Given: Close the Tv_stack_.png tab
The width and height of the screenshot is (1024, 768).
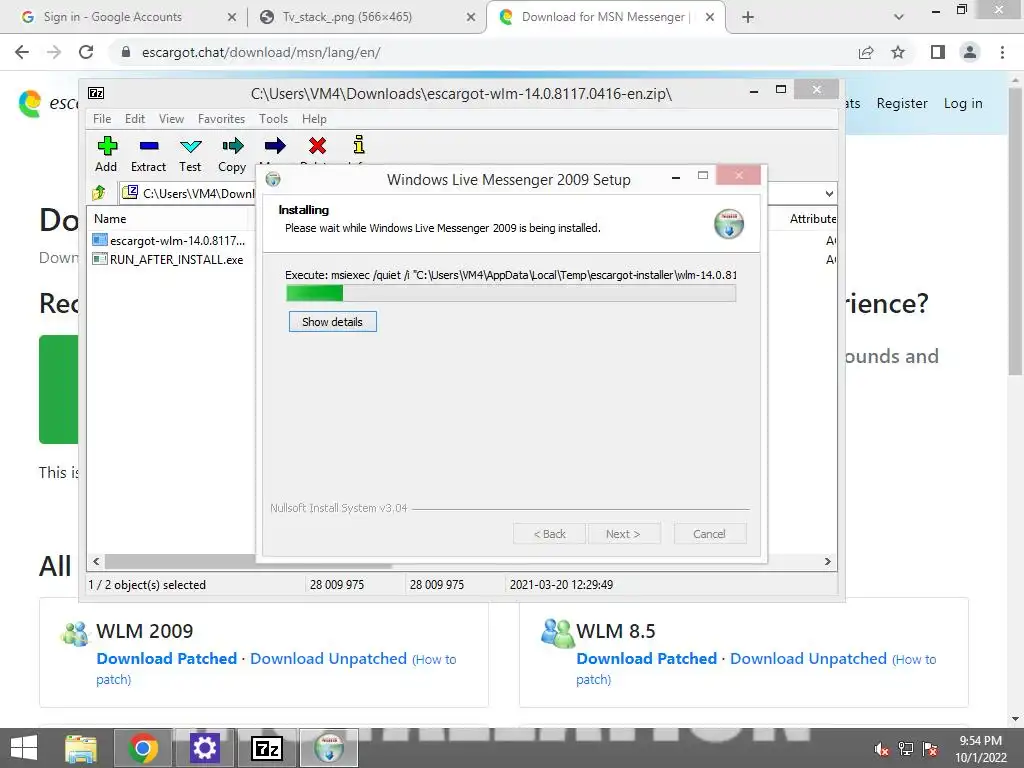Looking at the screenshot, I should 471,18.
